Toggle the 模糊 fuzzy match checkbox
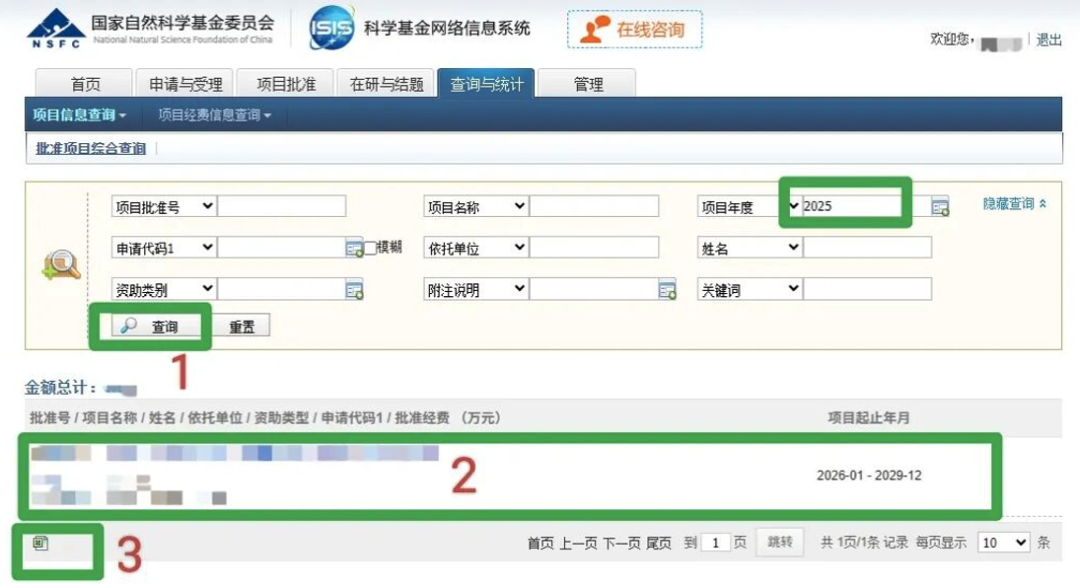 371,248
